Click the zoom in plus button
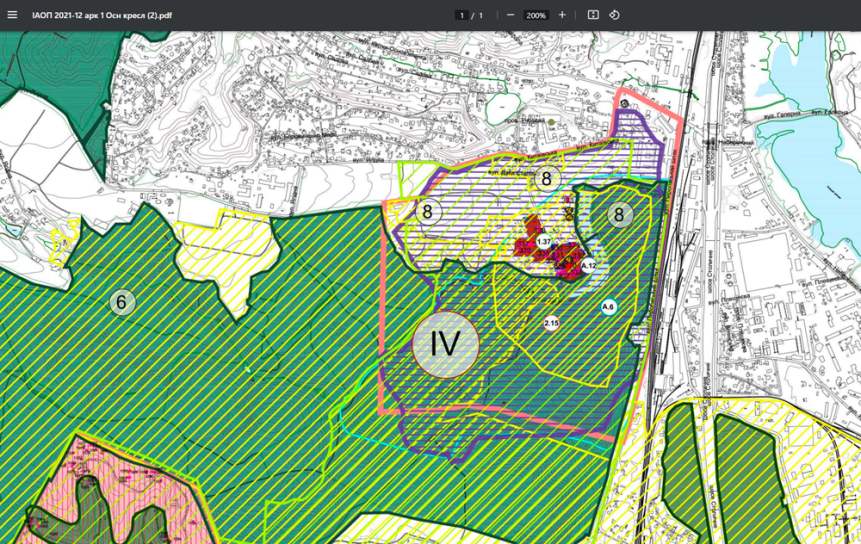 pos(562,15)
